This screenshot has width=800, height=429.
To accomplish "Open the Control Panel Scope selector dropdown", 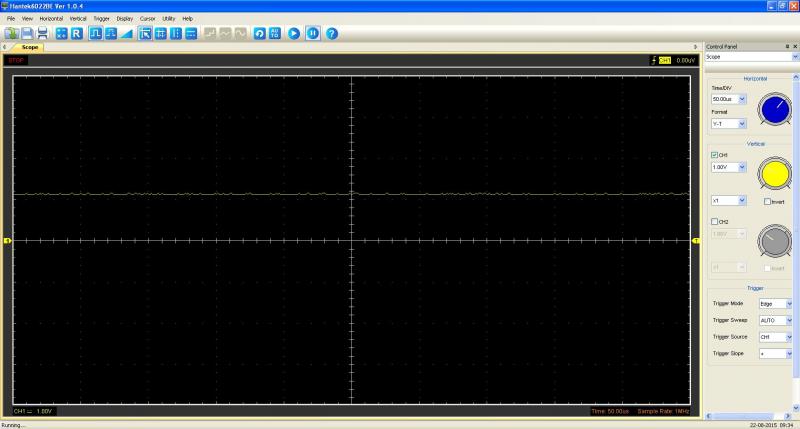I will tap(795, 57).
